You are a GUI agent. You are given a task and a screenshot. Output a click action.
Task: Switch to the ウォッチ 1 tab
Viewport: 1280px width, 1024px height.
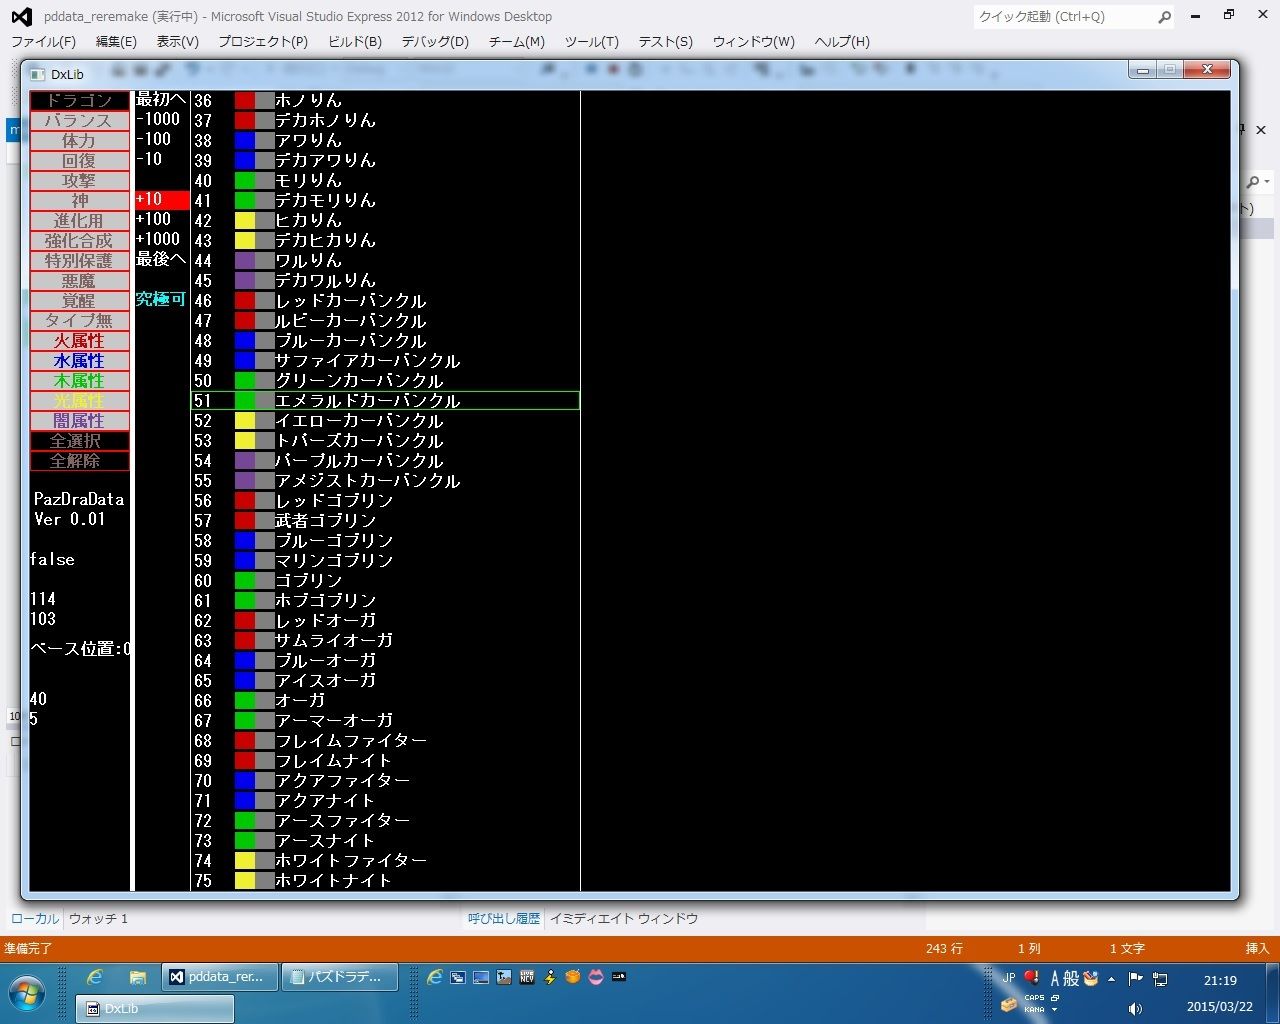(98, 918)
